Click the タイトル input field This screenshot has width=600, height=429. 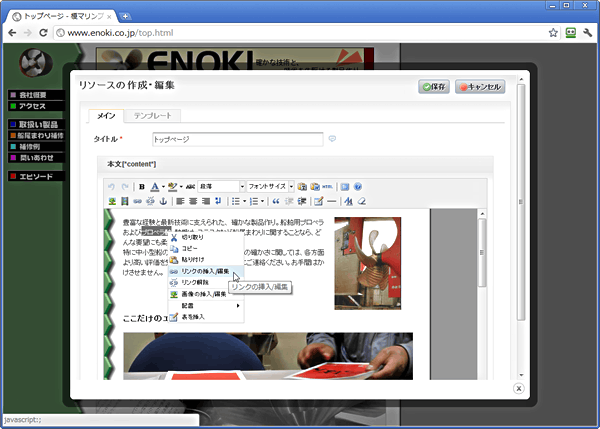coord(237,139)
